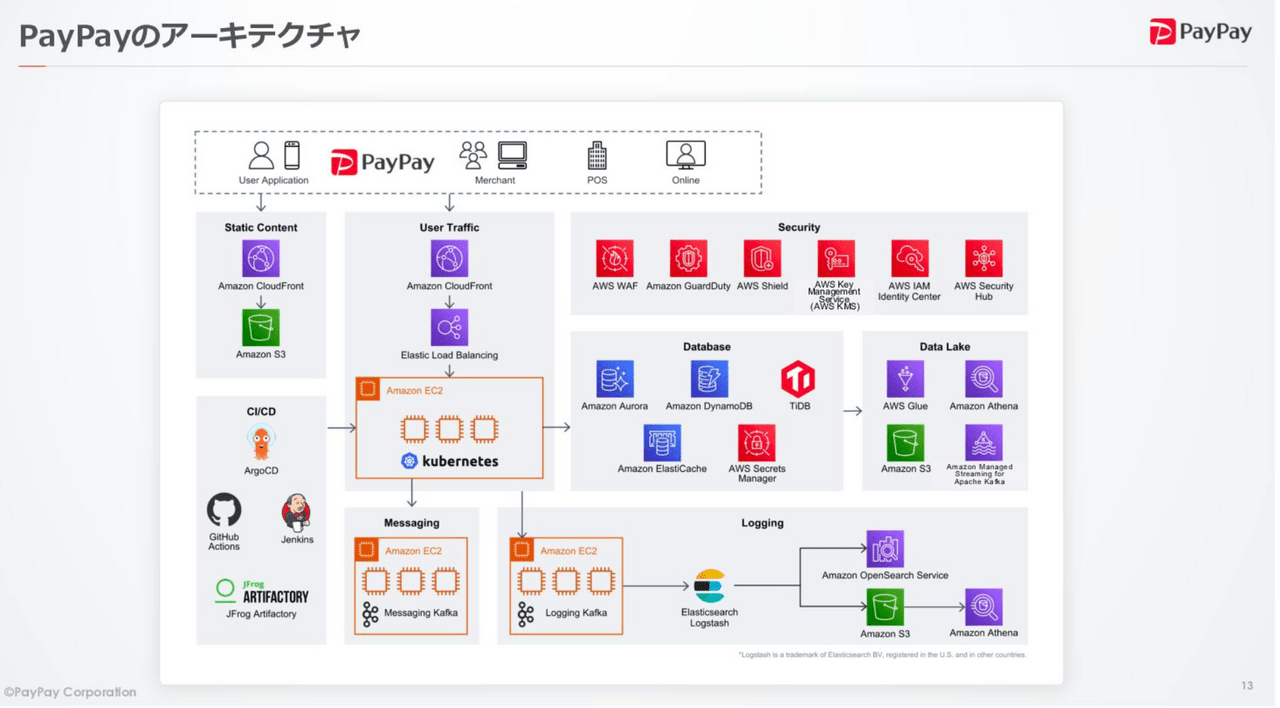Select the Amazon Athena icon in Logging

984,607
